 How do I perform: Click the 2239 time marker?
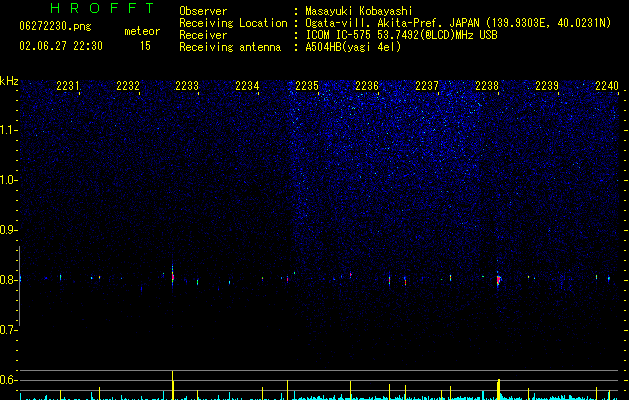click(547, 86)
